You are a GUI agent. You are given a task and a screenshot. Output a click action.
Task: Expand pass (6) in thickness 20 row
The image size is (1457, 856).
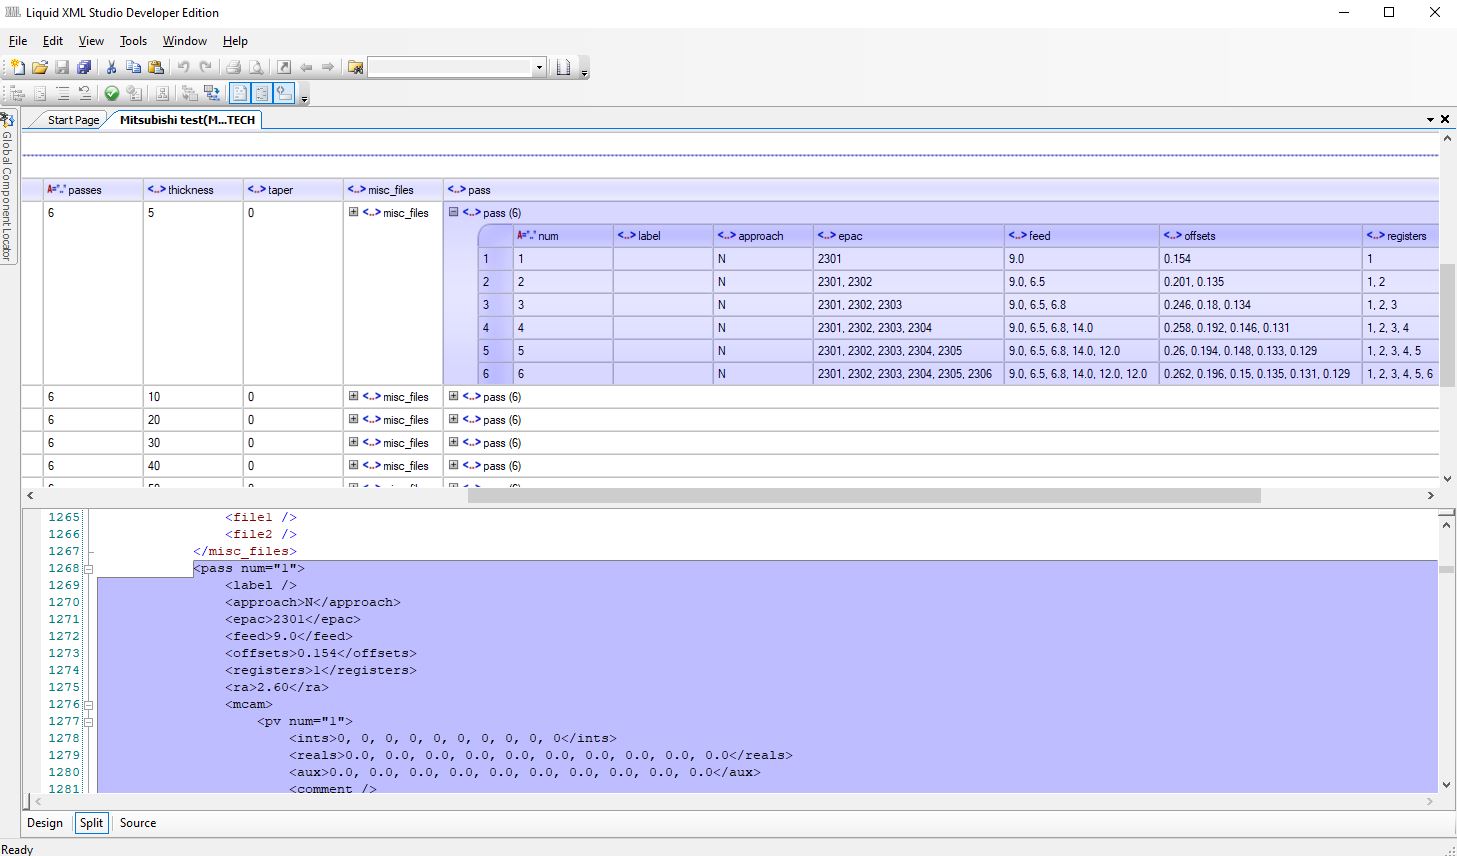pyautogui.click(x=453, y=419)
